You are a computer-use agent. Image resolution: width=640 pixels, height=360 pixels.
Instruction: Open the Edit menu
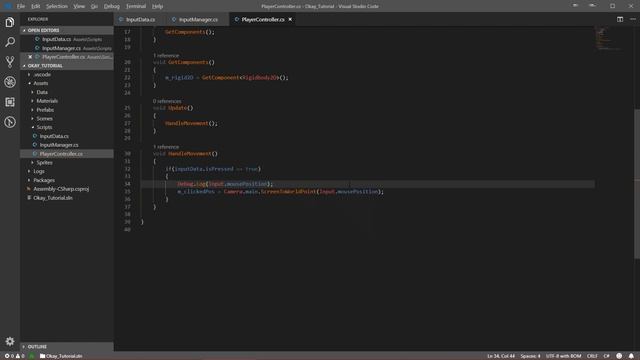[x=36, y=6]
